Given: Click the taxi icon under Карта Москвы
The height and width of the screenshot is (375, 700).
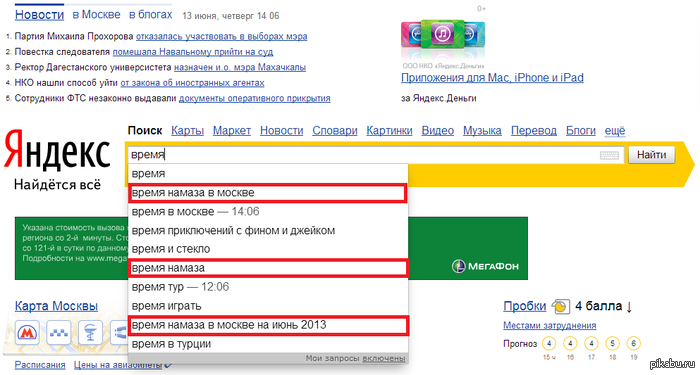Looking at the screenshot, I should pyautogui.click(x=58, y=333).
